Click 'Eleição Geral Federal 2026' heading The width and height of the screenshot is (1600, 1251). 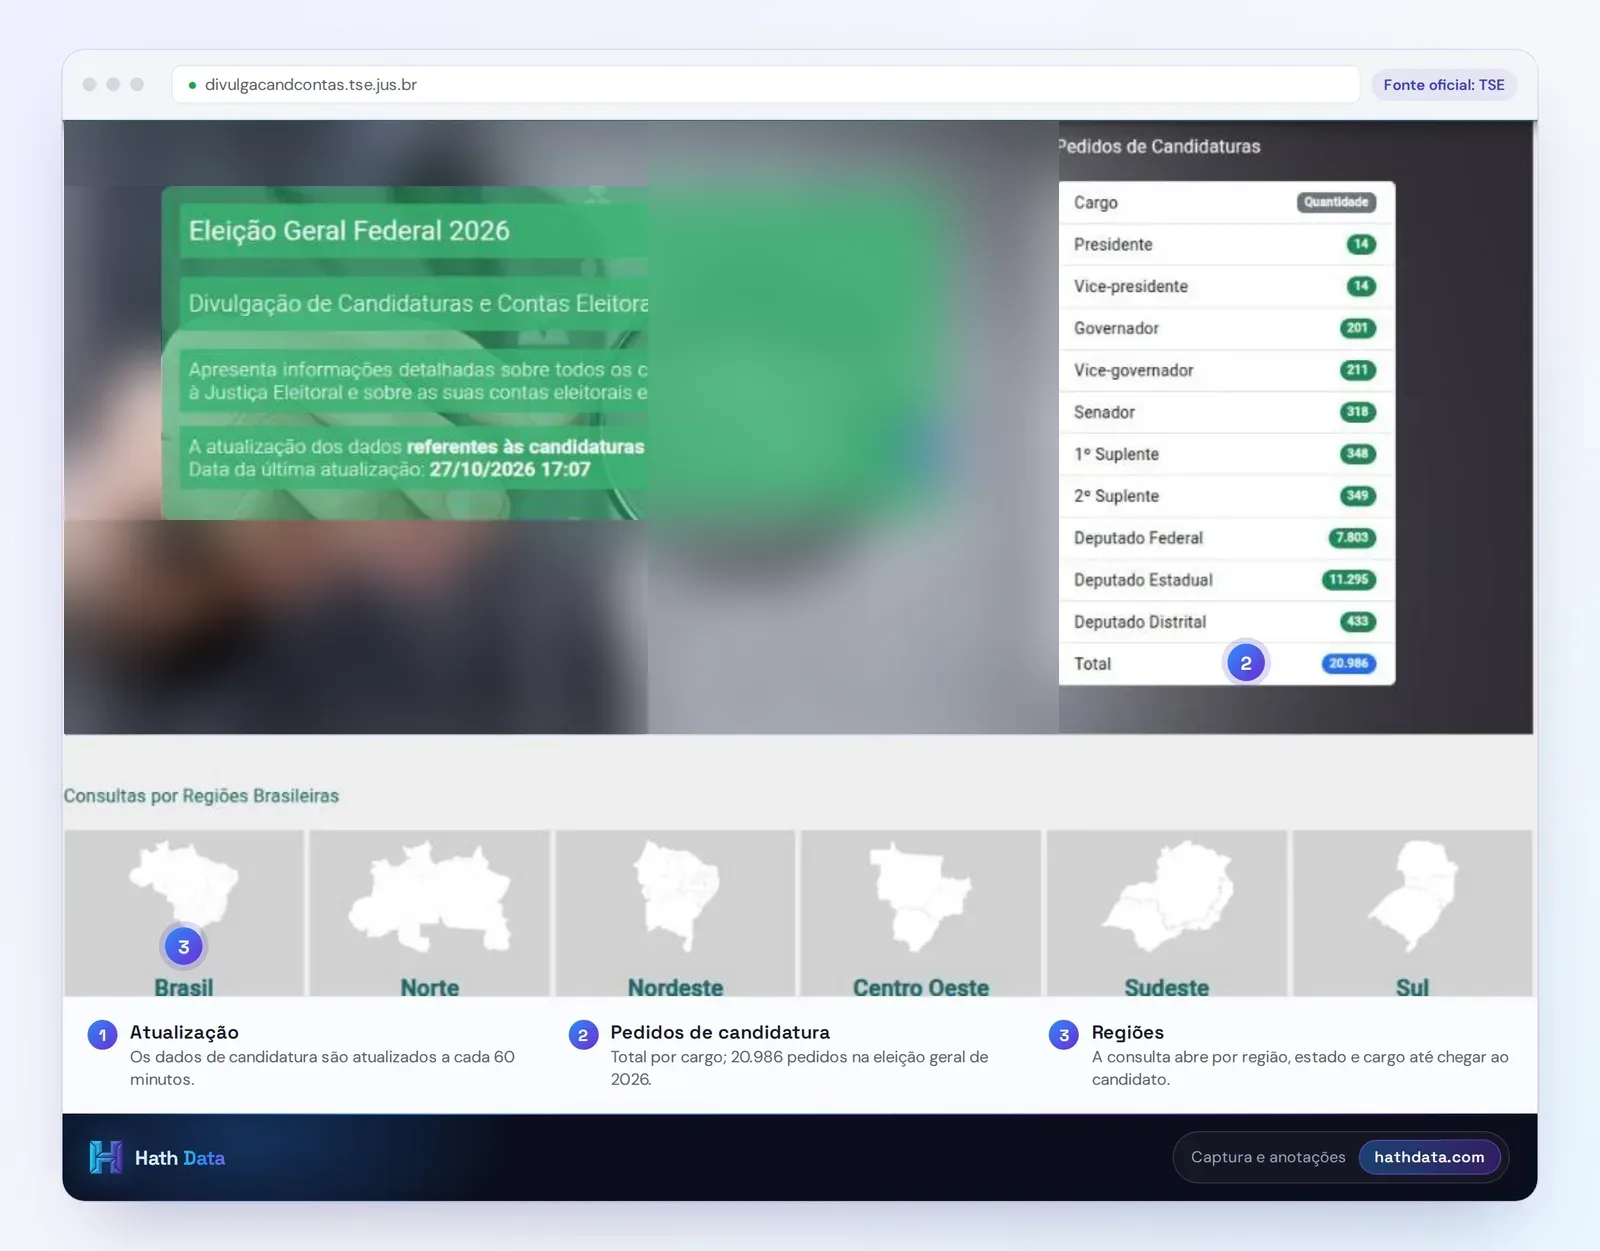coord(349,231)
